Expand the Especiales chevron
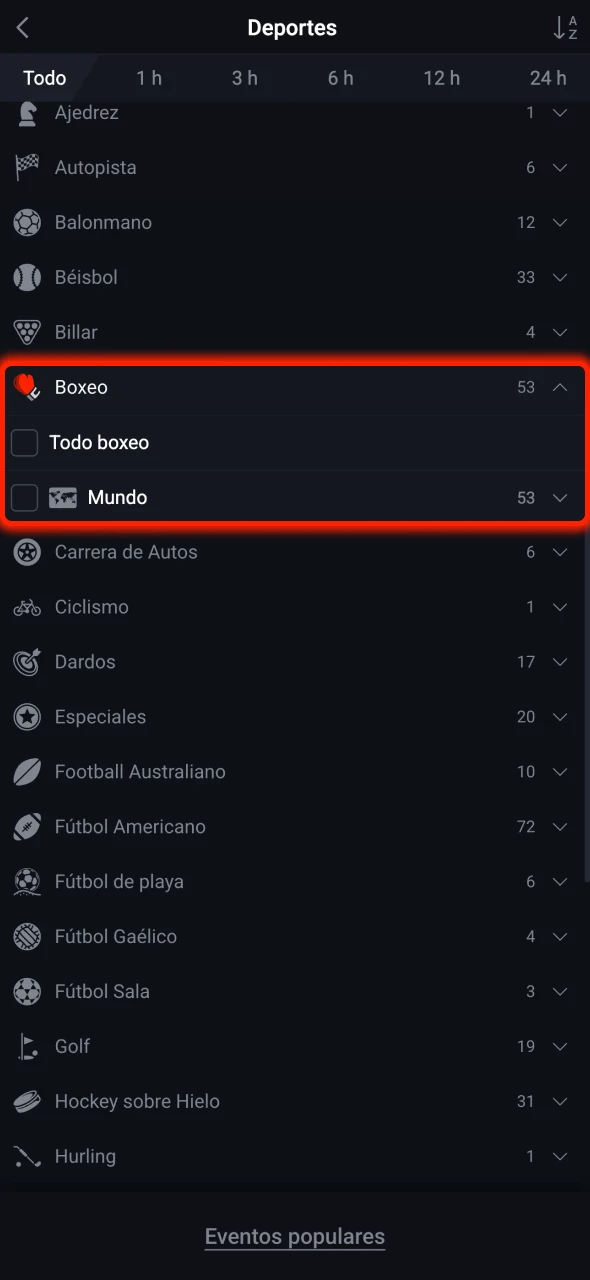 [x=560, y=717]
